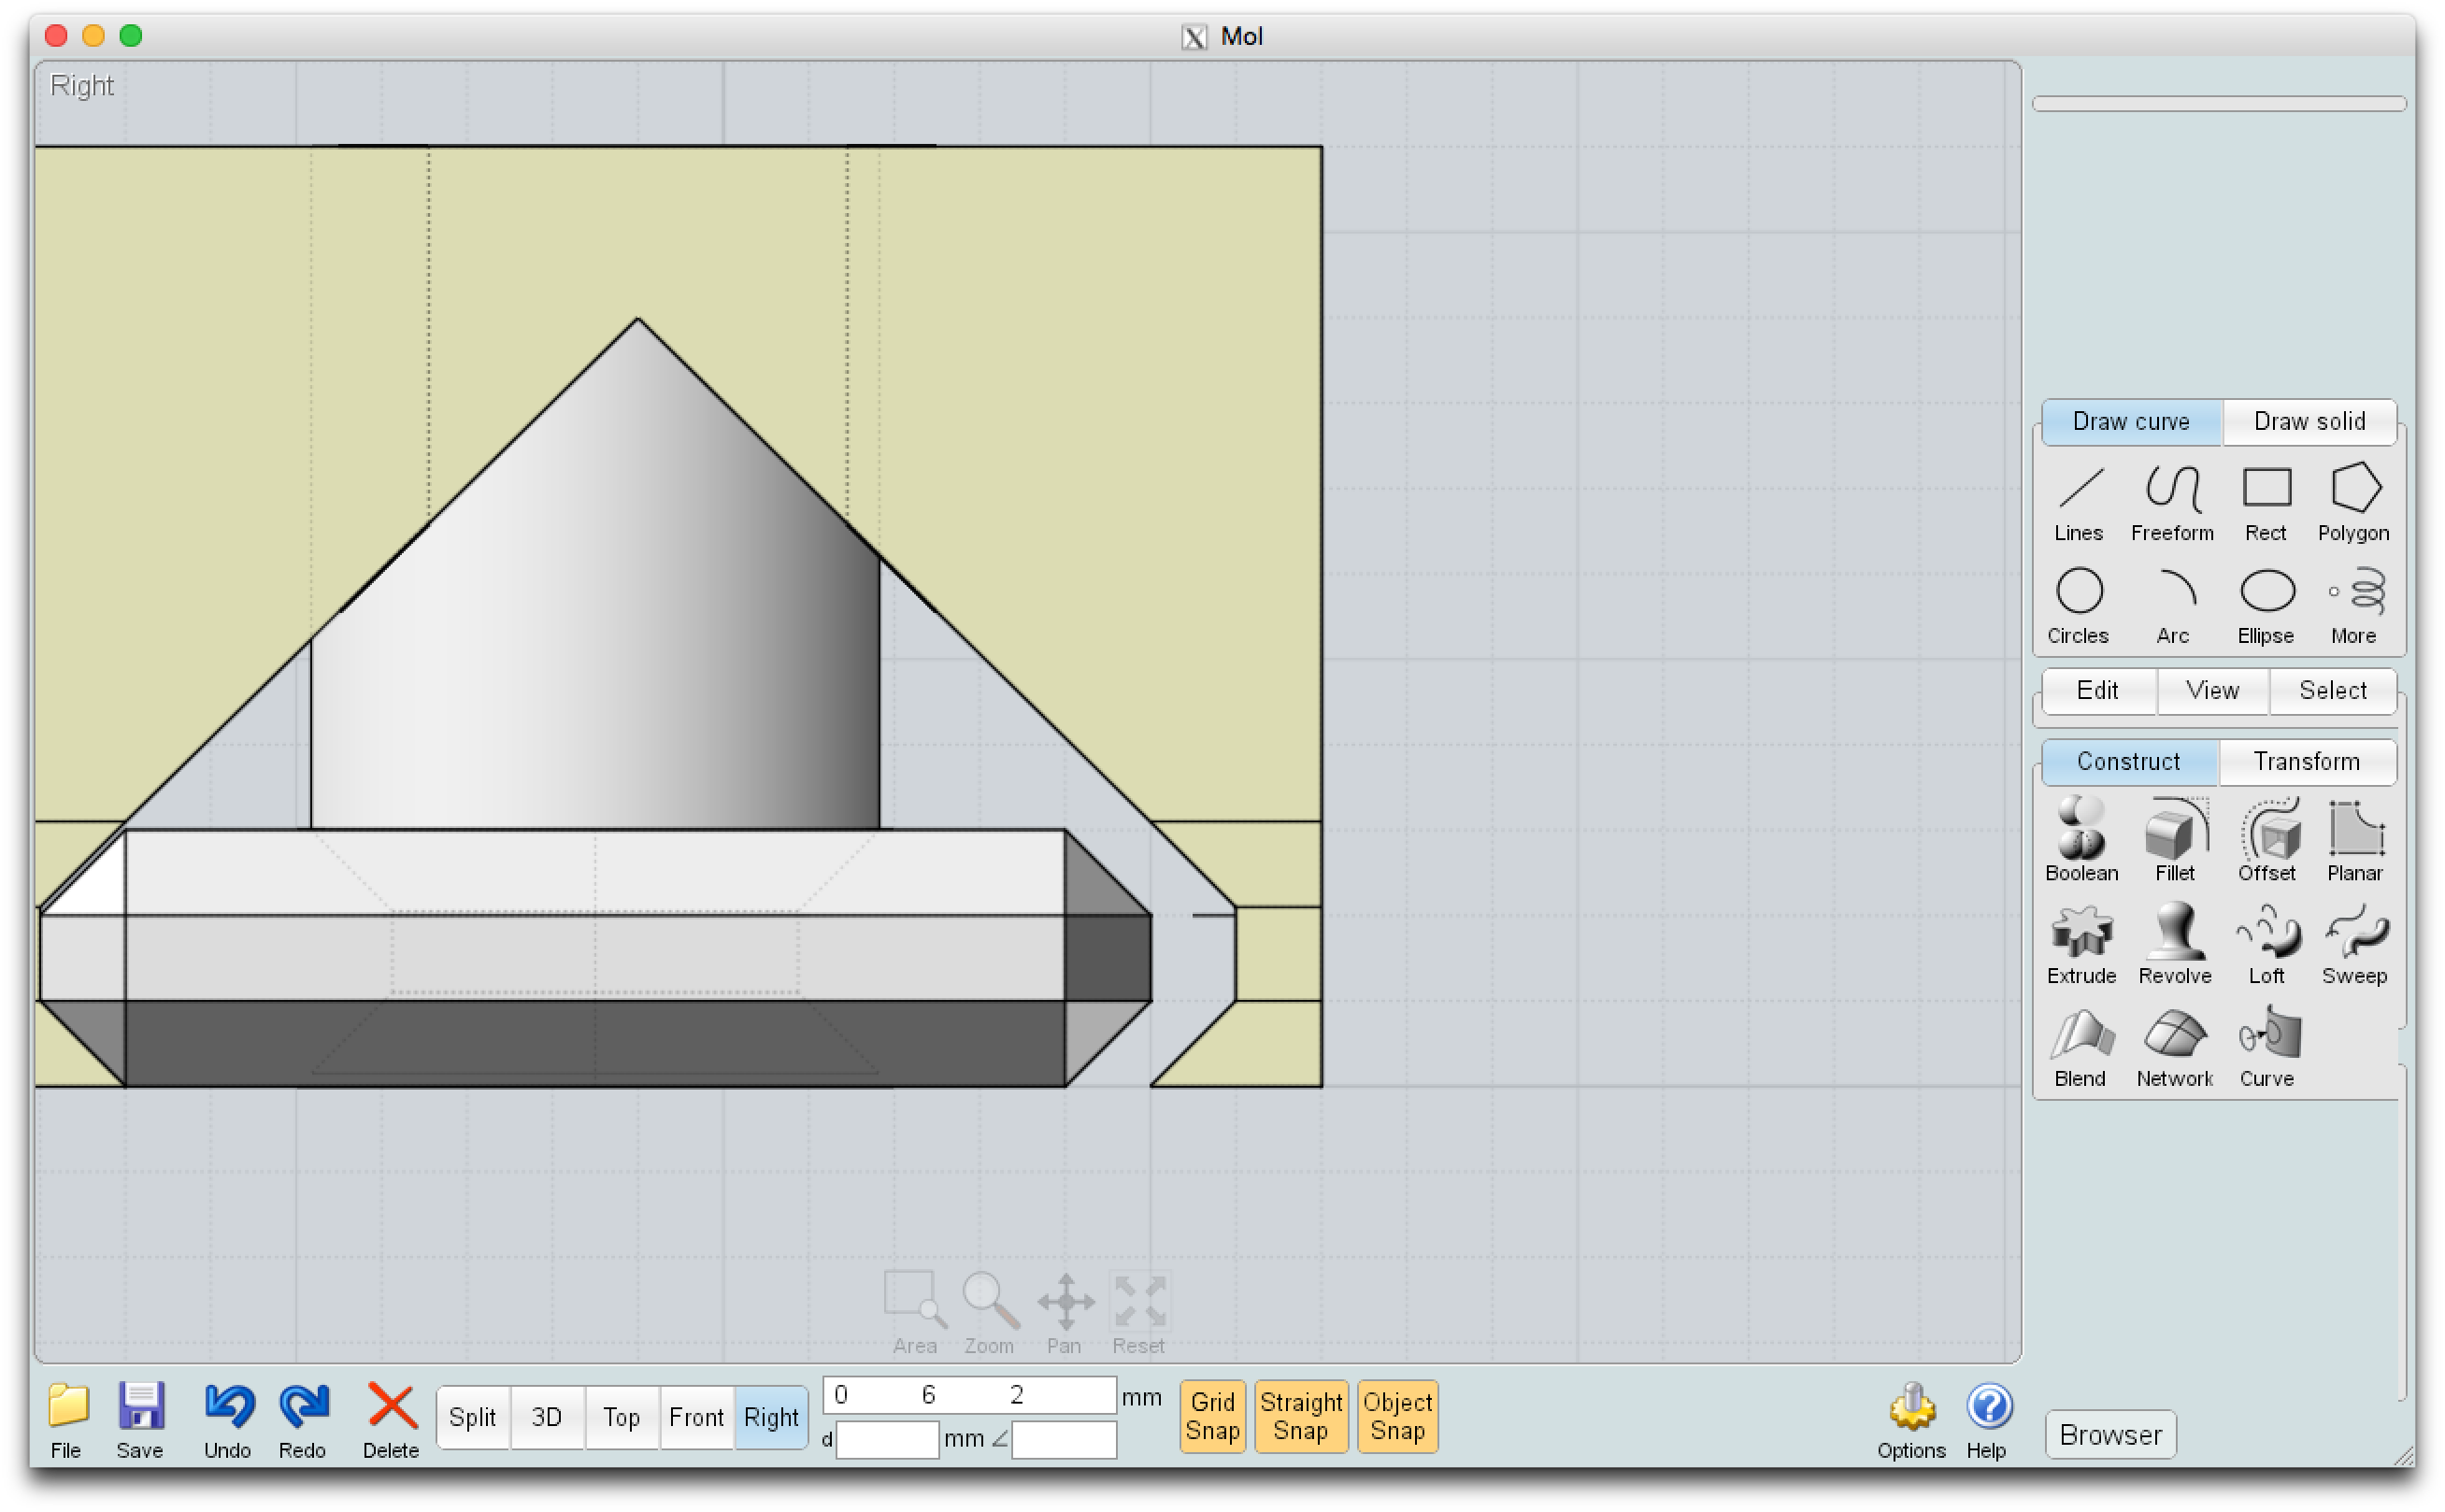Switch to the Front view

[696, 1417]
